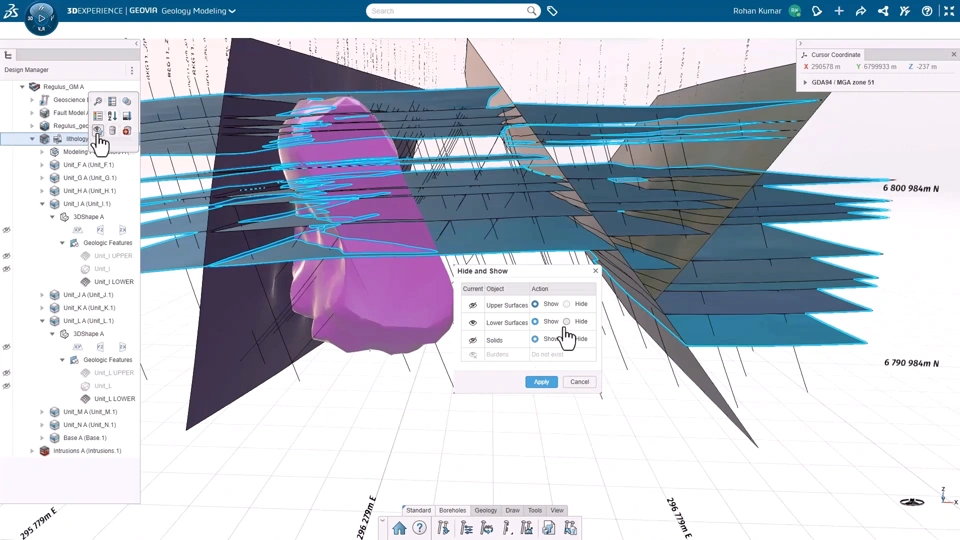This screenshot has width=960, height=540.
Task: Open the collaboration network icon
Action: (x=883, y=11)
